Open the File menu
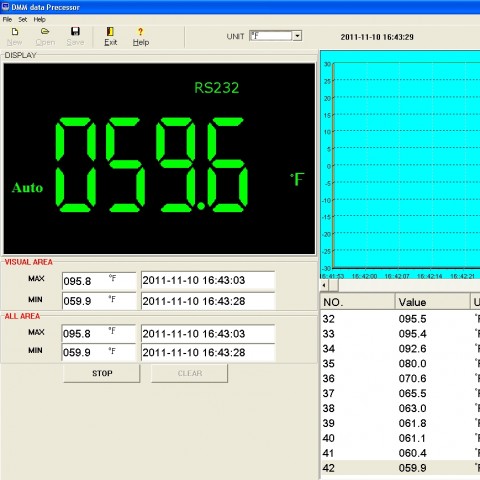Viewport: 480px width, 480px height. (x=7, y=19)
